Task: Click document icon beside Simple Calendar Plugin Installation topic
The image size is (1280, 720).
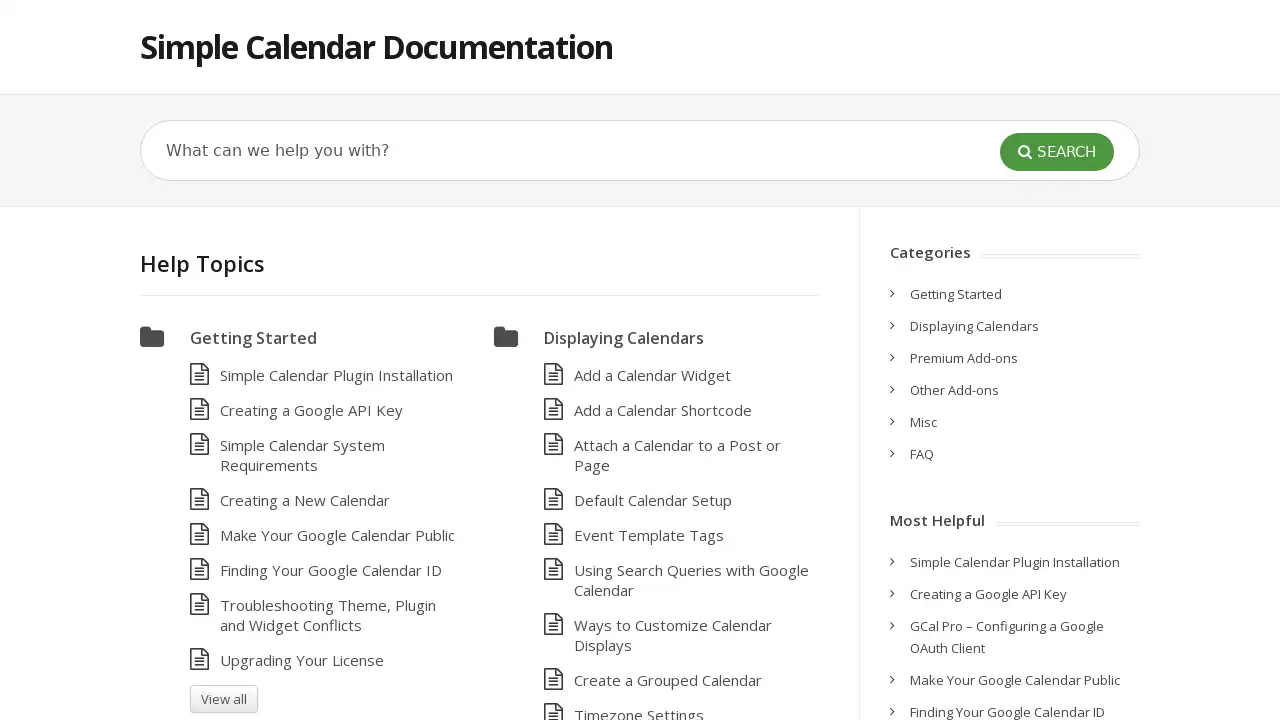Action: pos(200,374)
